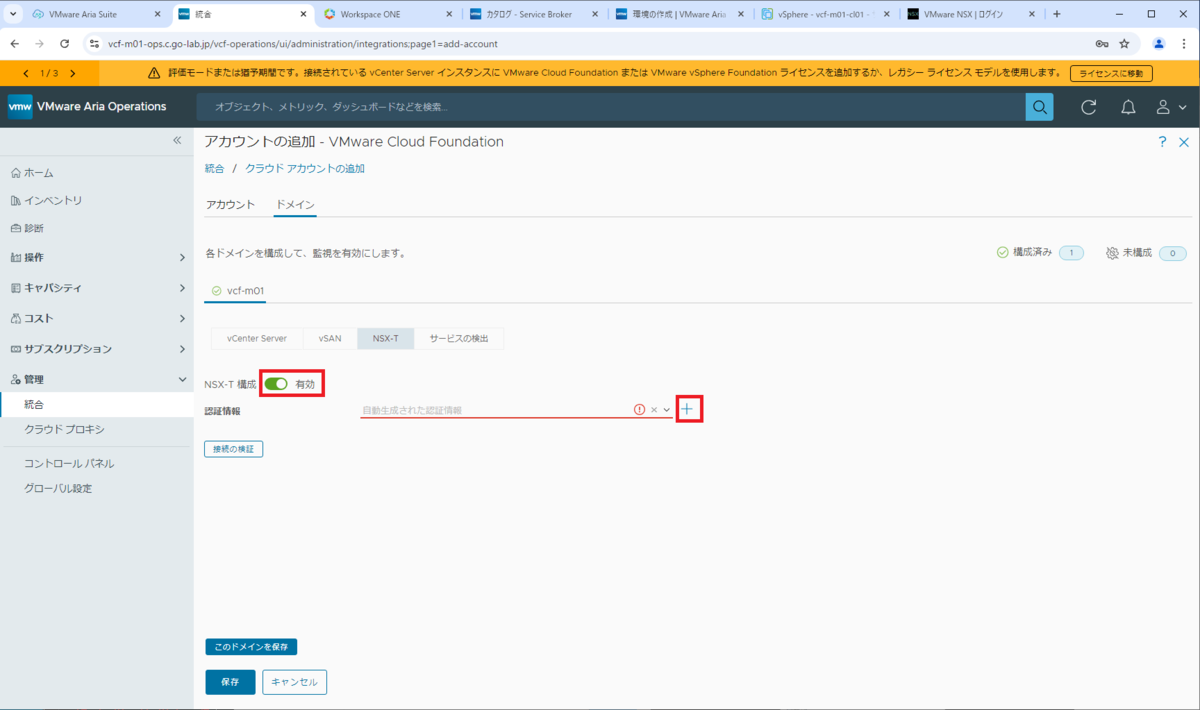Select the vSAN tab
This screenshot has height=710, width=1200.
pyautogui.click(x=330, y=338)
